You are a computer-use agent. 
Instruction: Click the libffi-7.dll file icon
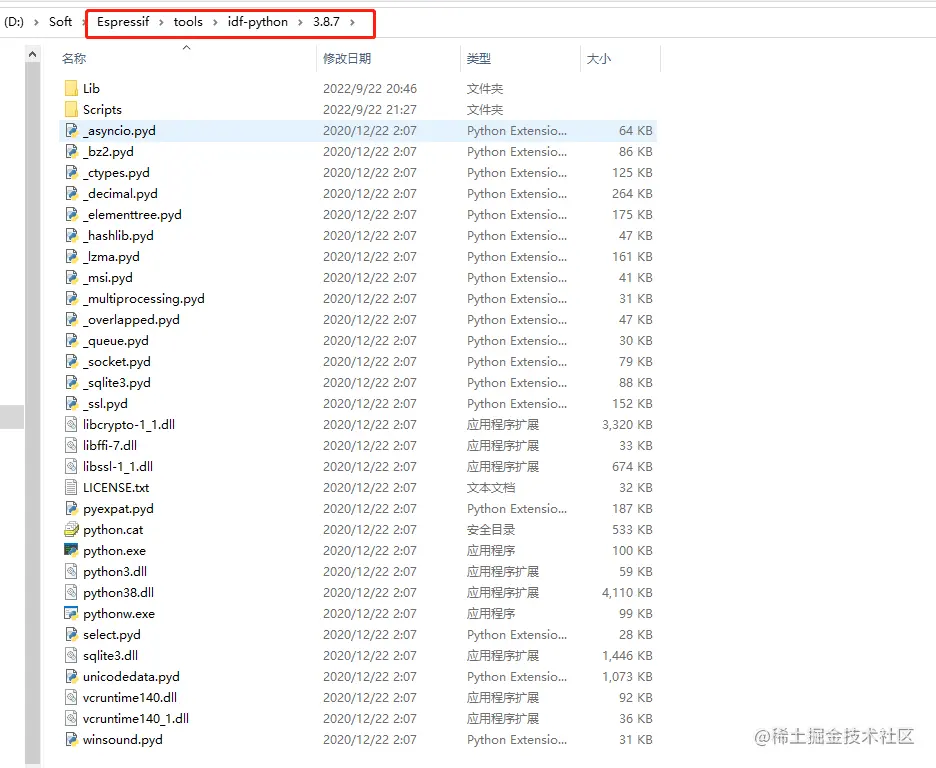tap(71, 445)
